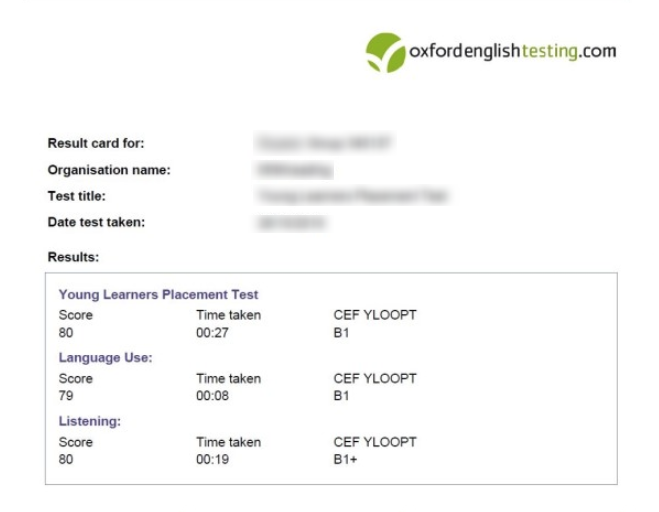Click the 'Young Learners Placement Test' heading
The height and width of the screenshot is (512, 659).
pos(158,295)
